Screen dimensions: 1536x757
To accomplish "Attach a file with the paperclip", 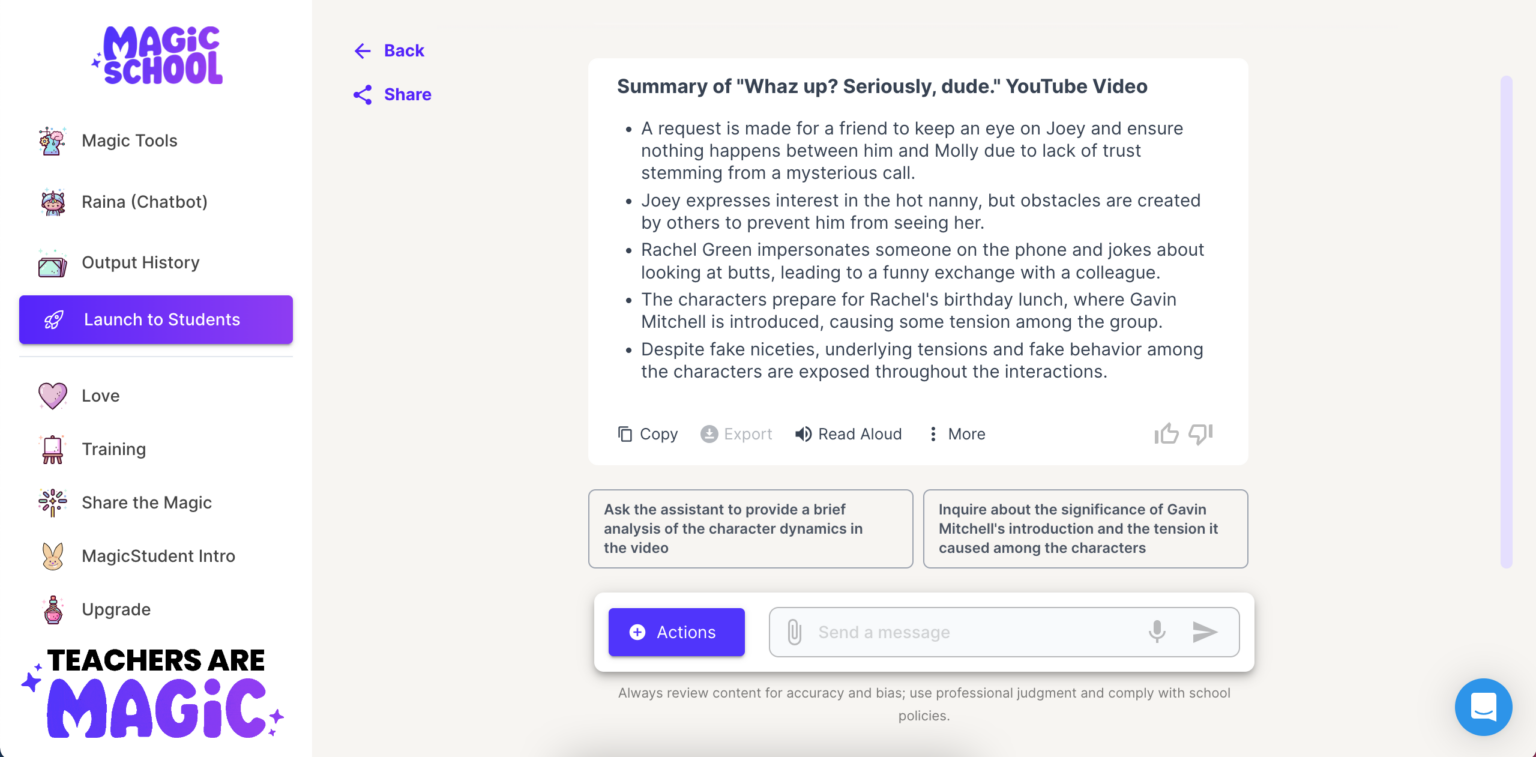I will coord(795,631).
